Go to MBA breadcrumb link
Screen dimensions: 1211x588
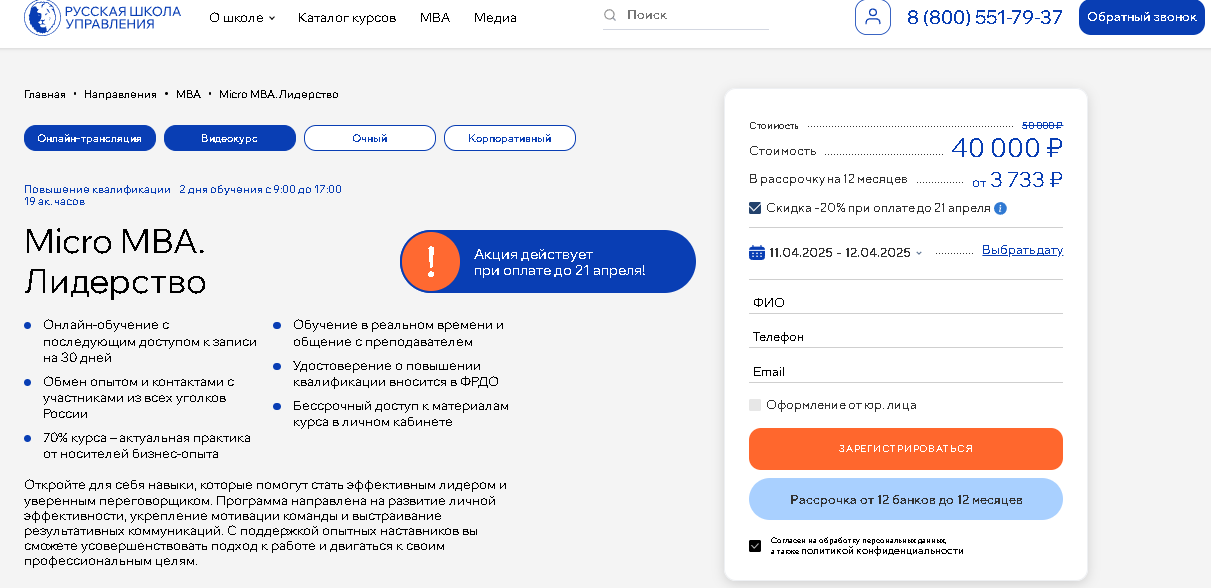click(x=188, y=94)
